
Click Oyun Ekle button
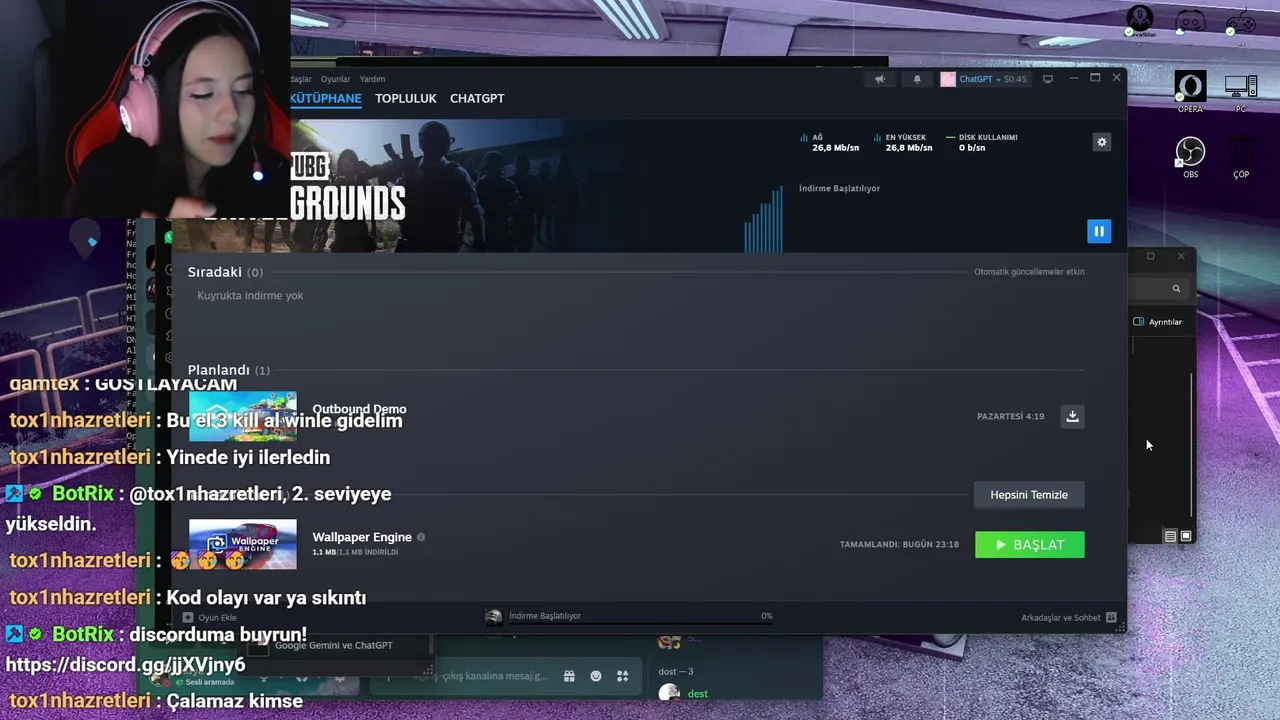[210, 618]
